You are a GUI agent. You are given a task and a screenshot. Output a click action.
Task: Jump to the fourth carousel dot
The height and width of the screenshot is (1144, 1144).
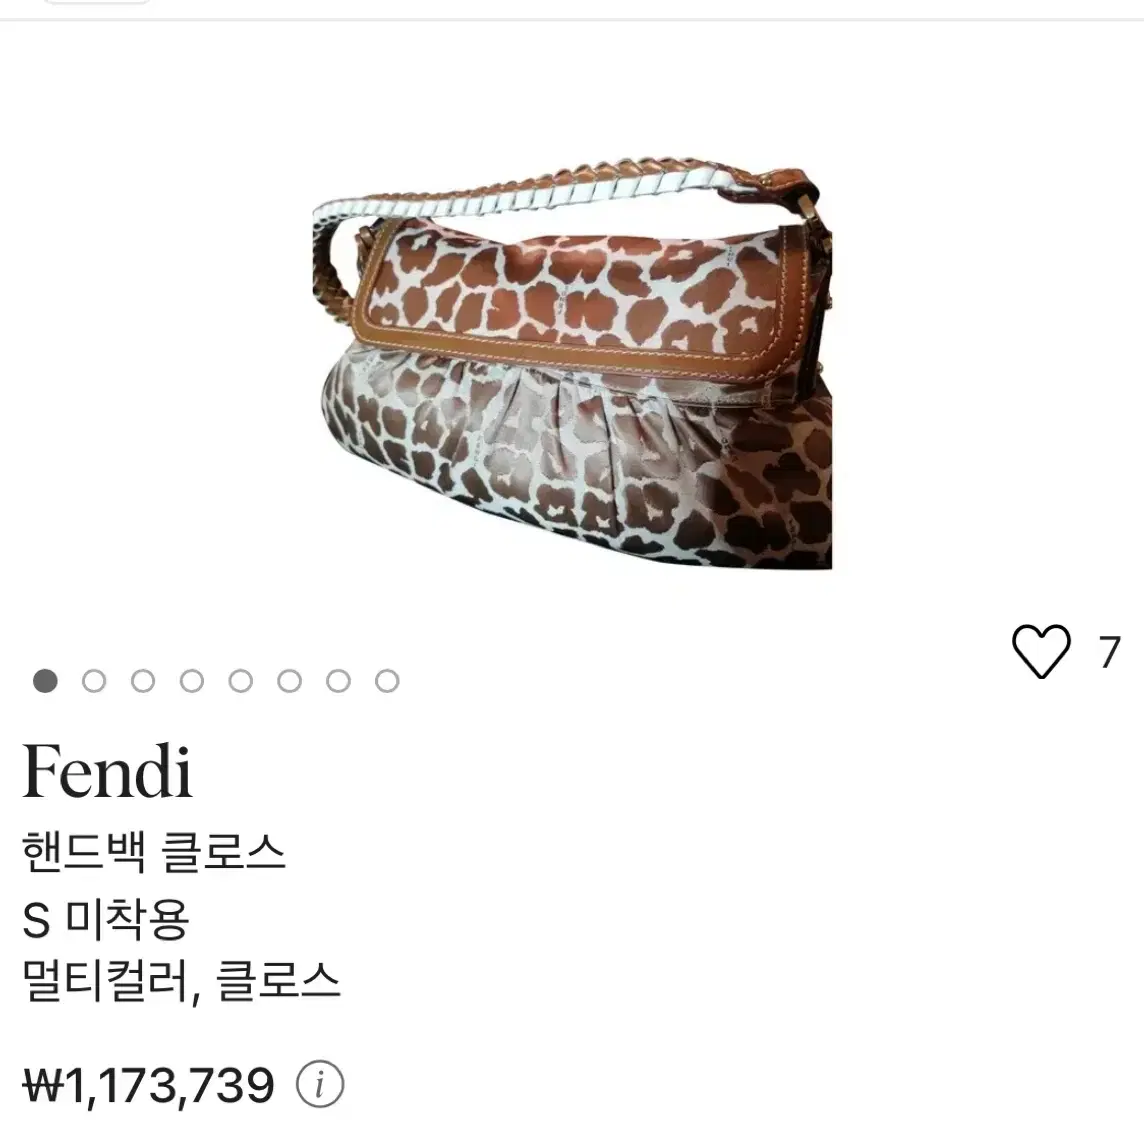(192, 681)
